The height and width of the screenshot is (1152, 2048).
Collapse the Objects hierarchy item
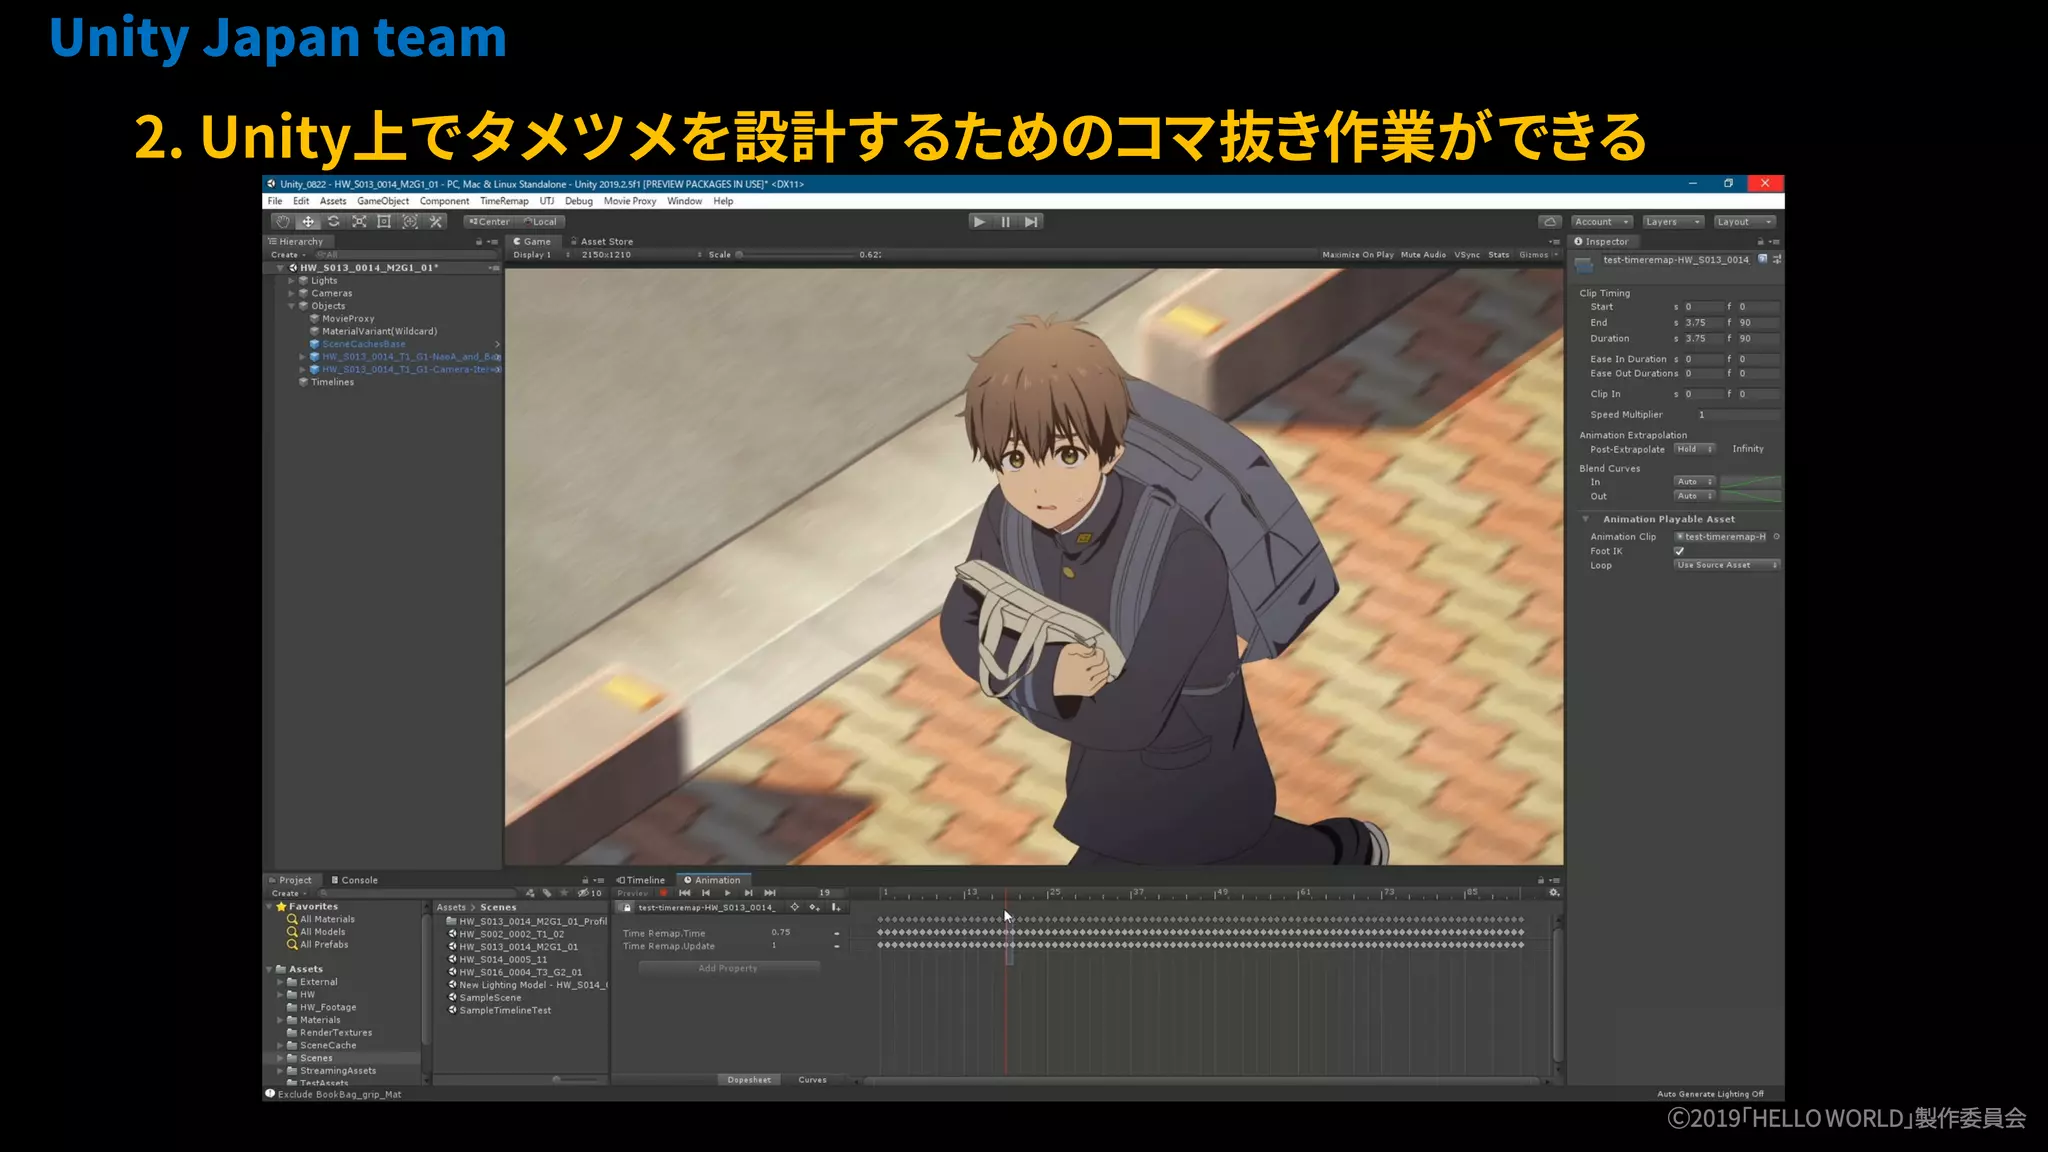(292, 306)
